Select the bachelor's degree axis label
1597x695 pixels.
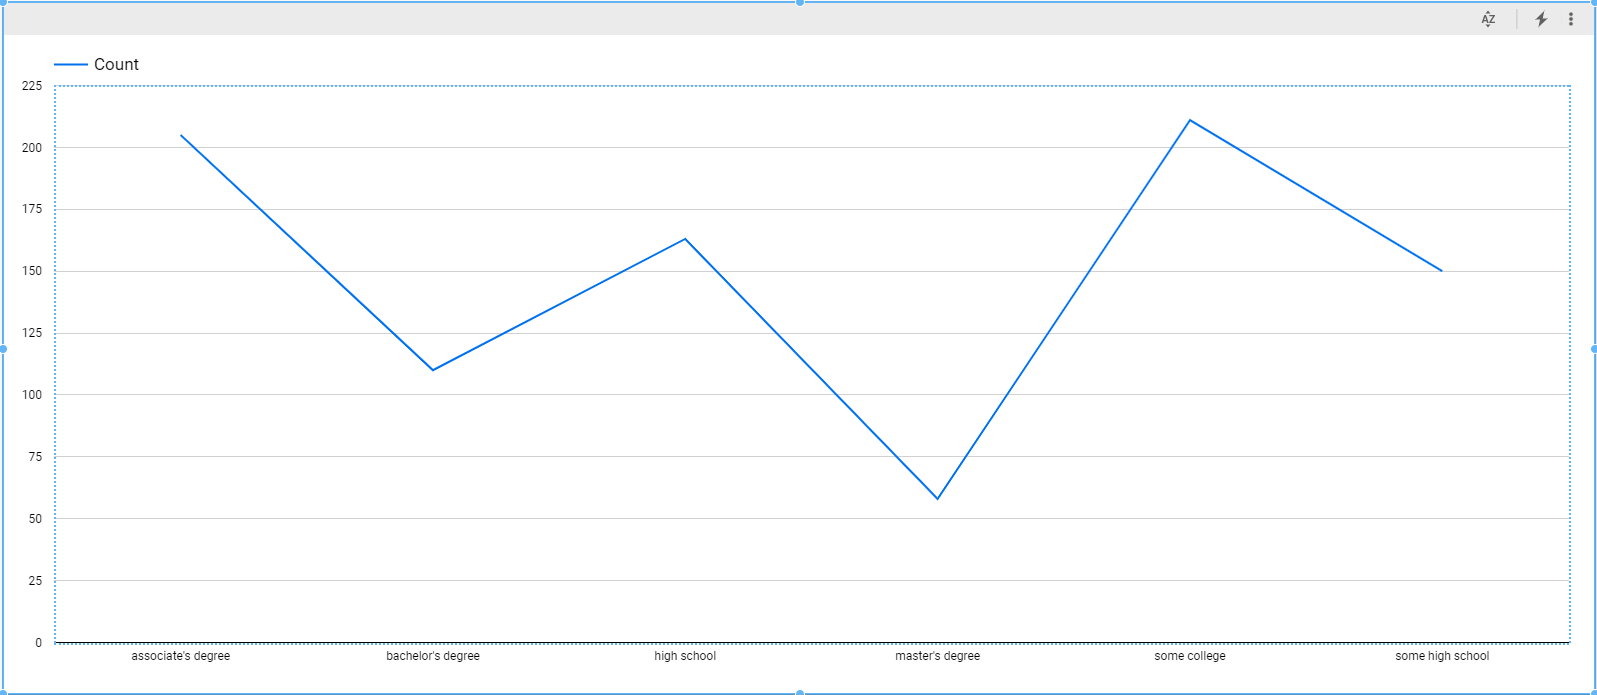pyautogui.click(x=433, y=656)
